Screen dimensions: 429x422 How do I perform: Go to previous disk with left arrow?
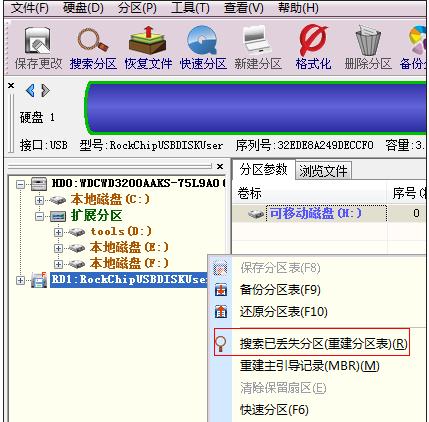click(x=30, y=90)
